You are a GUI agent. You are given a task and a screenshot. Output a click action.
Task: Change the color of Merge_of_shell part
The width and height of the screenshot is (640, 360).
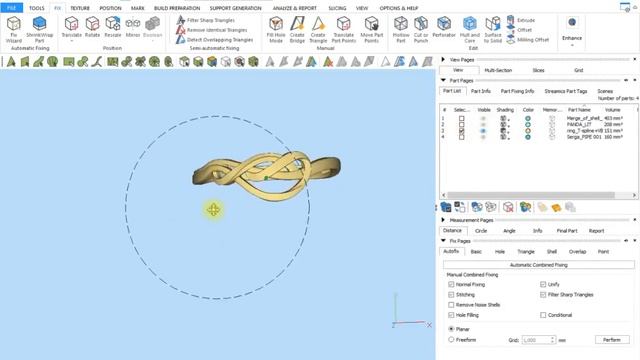(x=528, y=118)
